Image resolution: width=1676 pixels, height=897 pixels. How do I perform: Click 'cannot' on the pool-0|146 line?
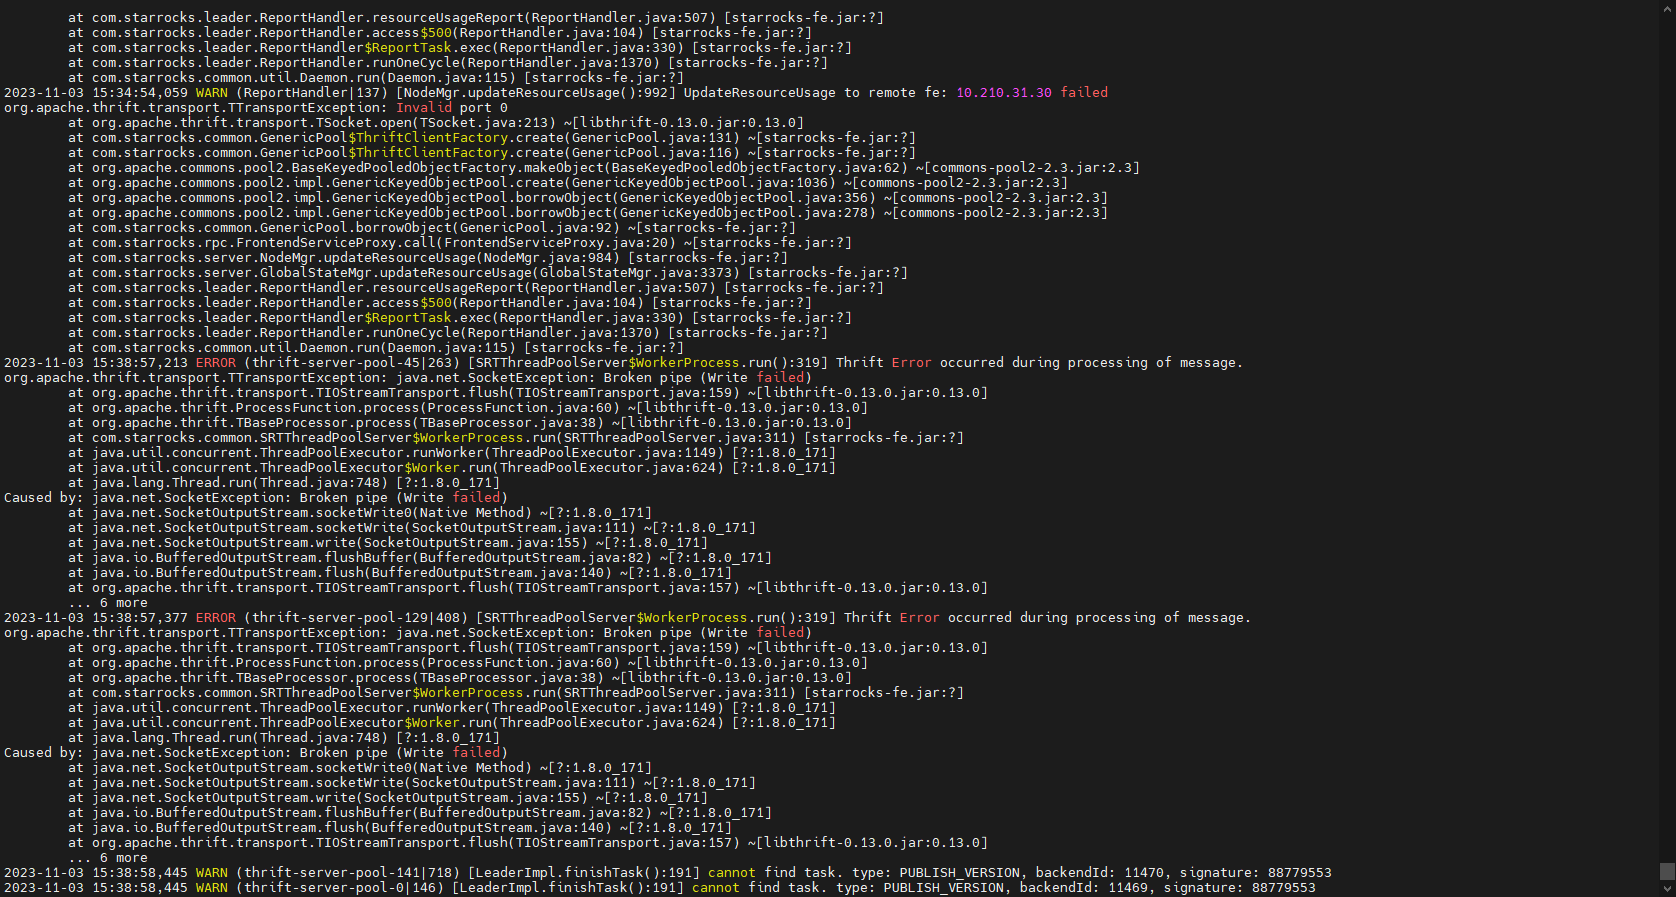pos(716,888)
